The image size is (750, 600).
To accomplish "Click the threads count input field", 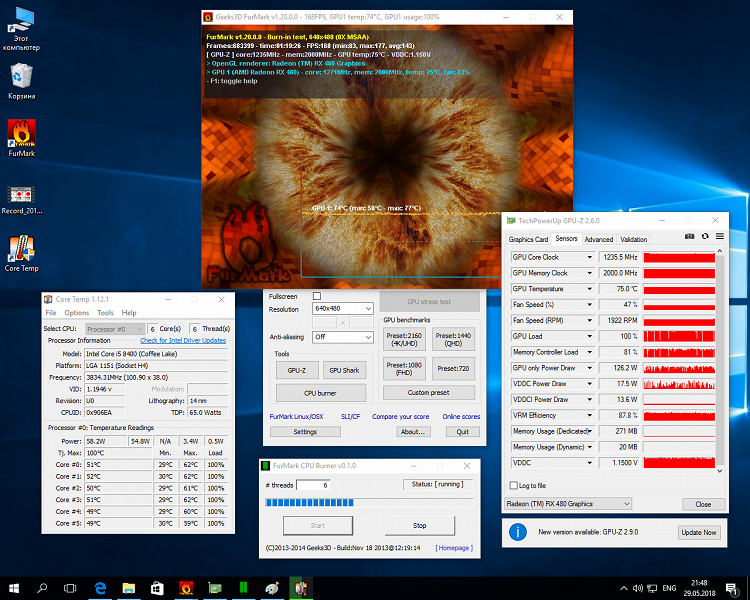I will (311, 485).
